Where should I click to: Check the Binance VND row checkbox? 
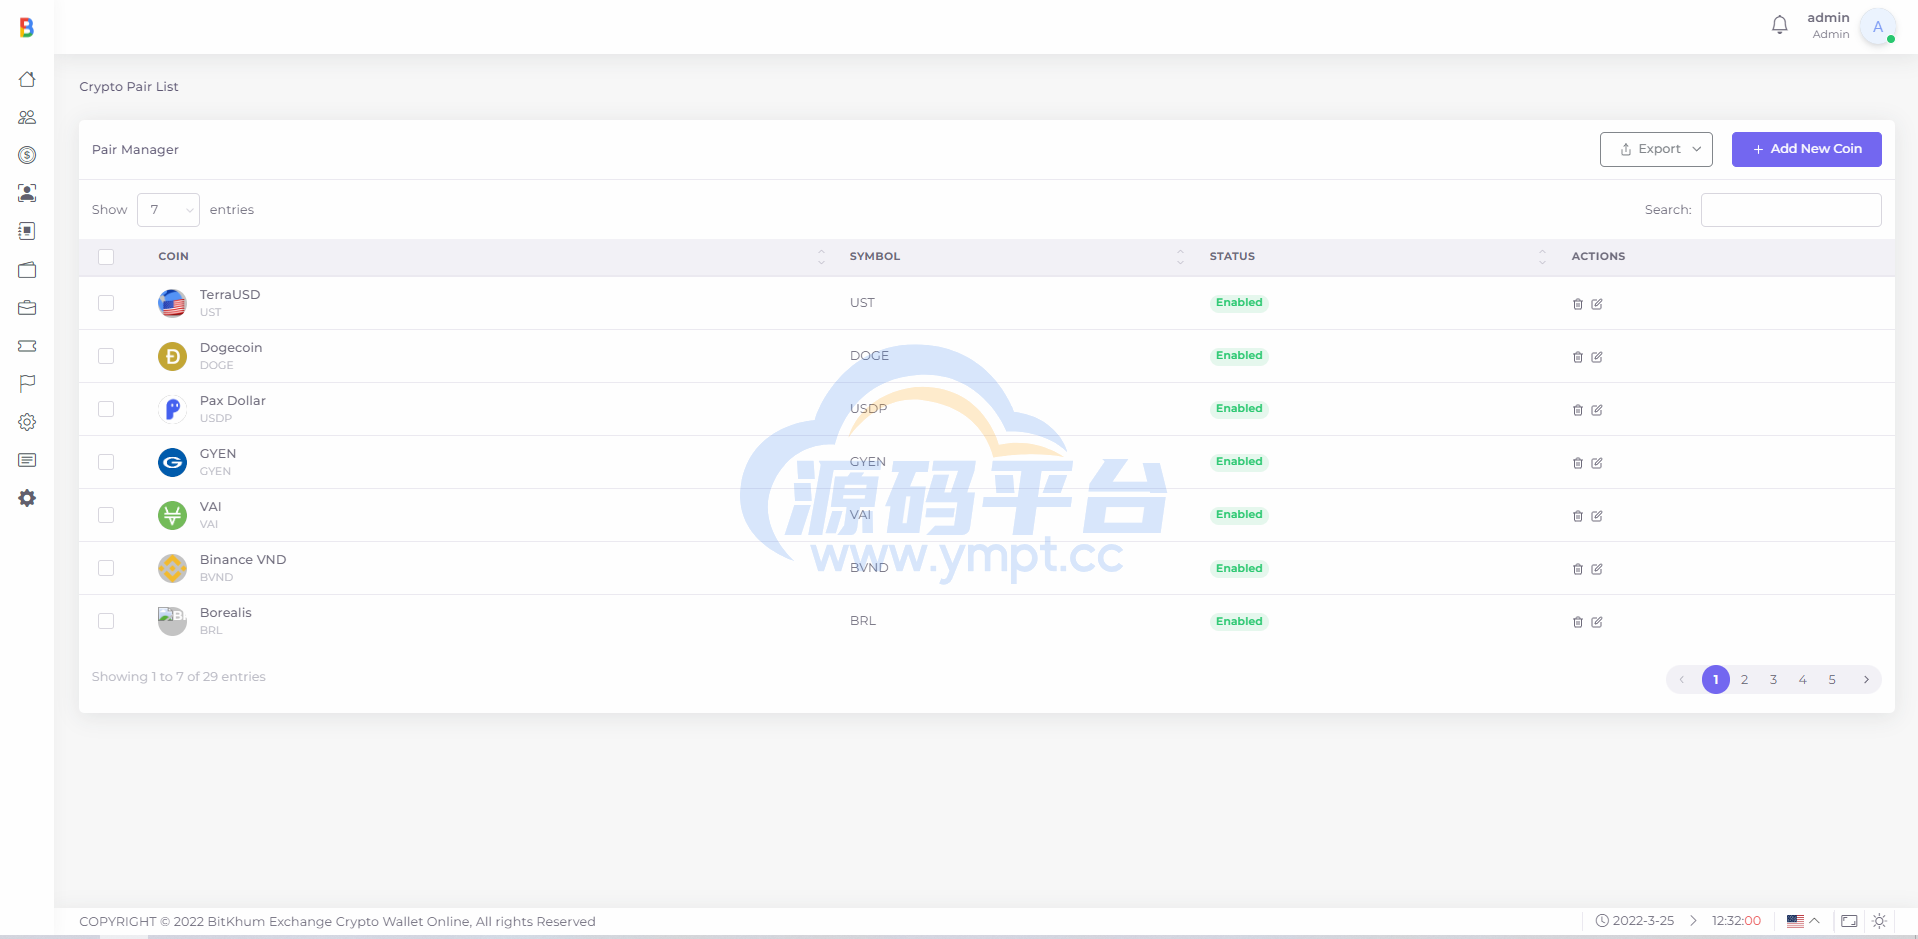tap(106, 568)
